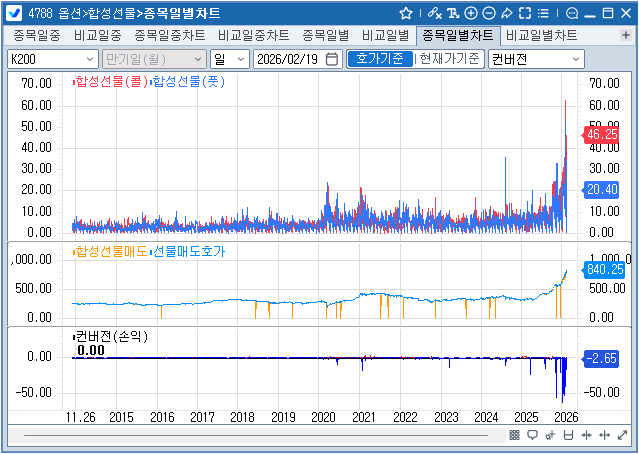This screenshot has height=454, width=639.
Task: Select the 호가기준 price basis option
Action: [379, 59]
